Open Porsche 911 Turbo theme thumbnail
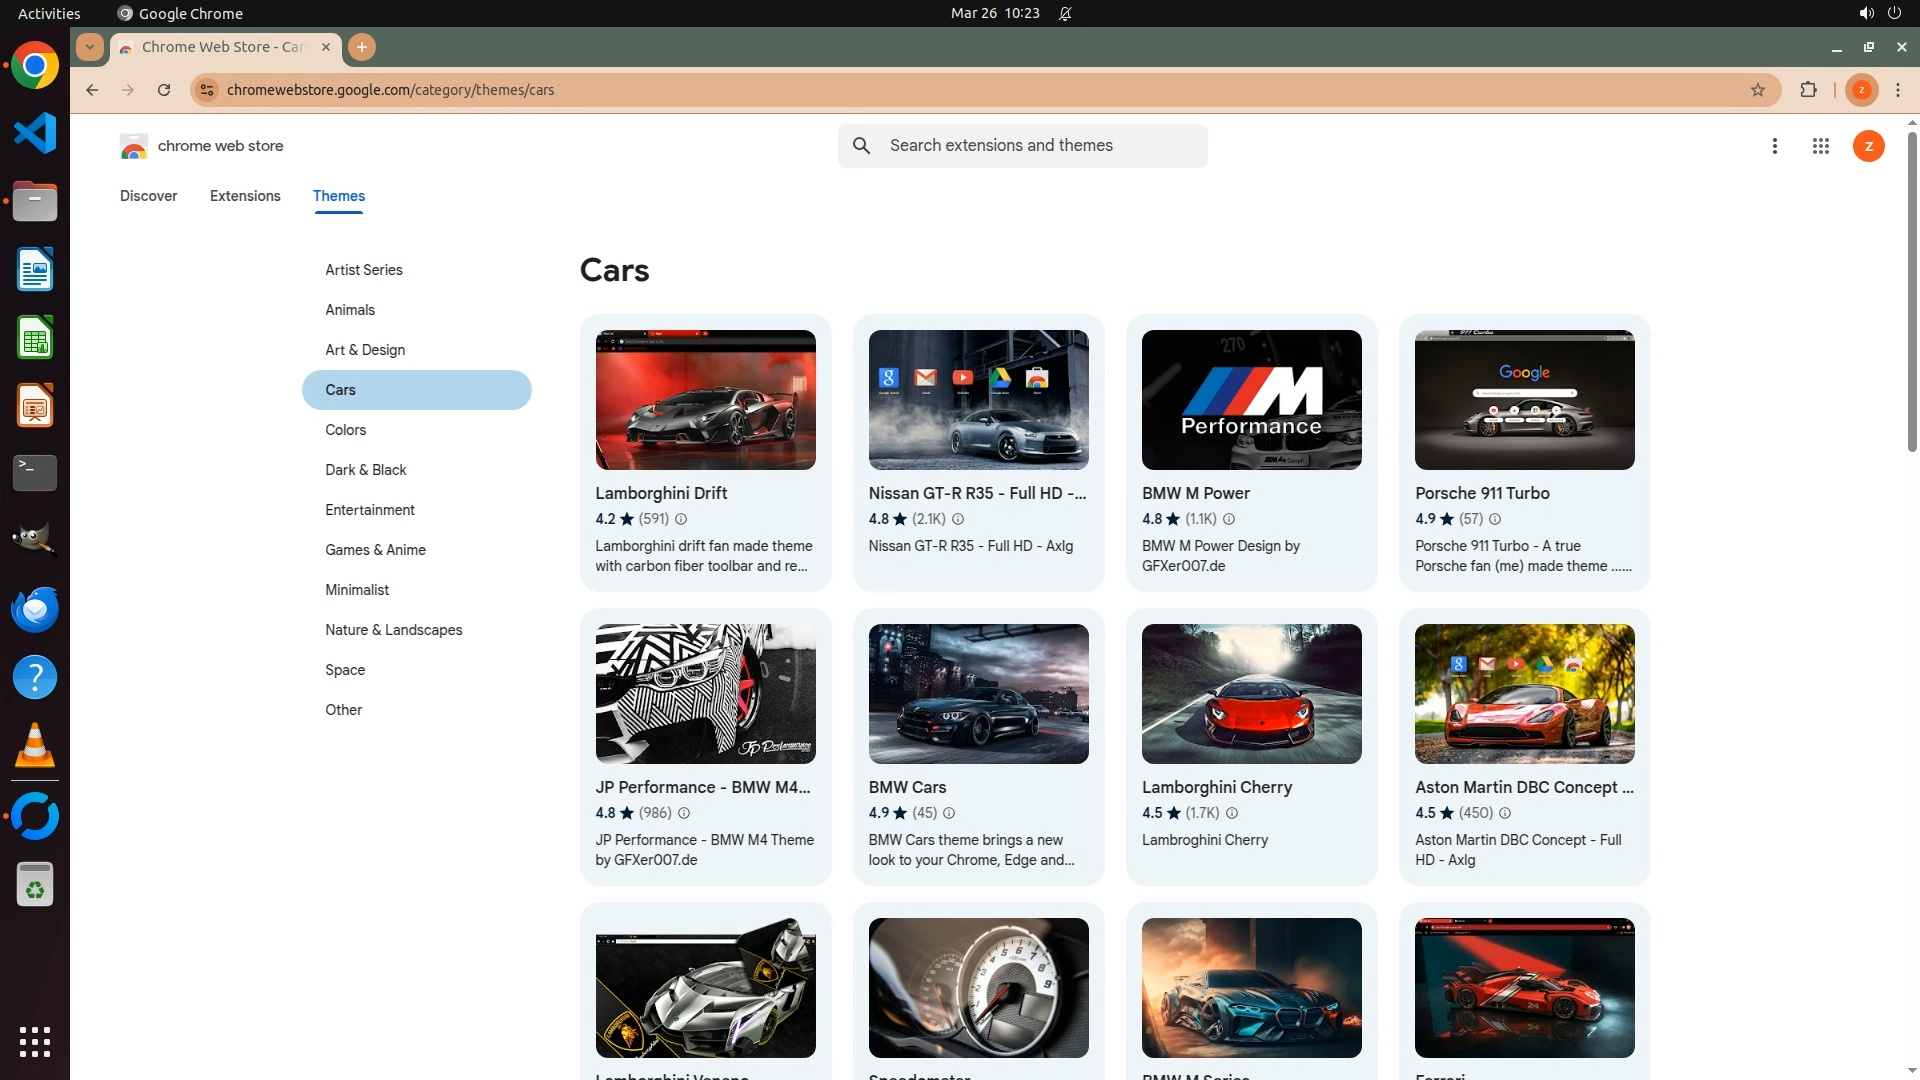1920x1080 pixels. coord(1524,400)
